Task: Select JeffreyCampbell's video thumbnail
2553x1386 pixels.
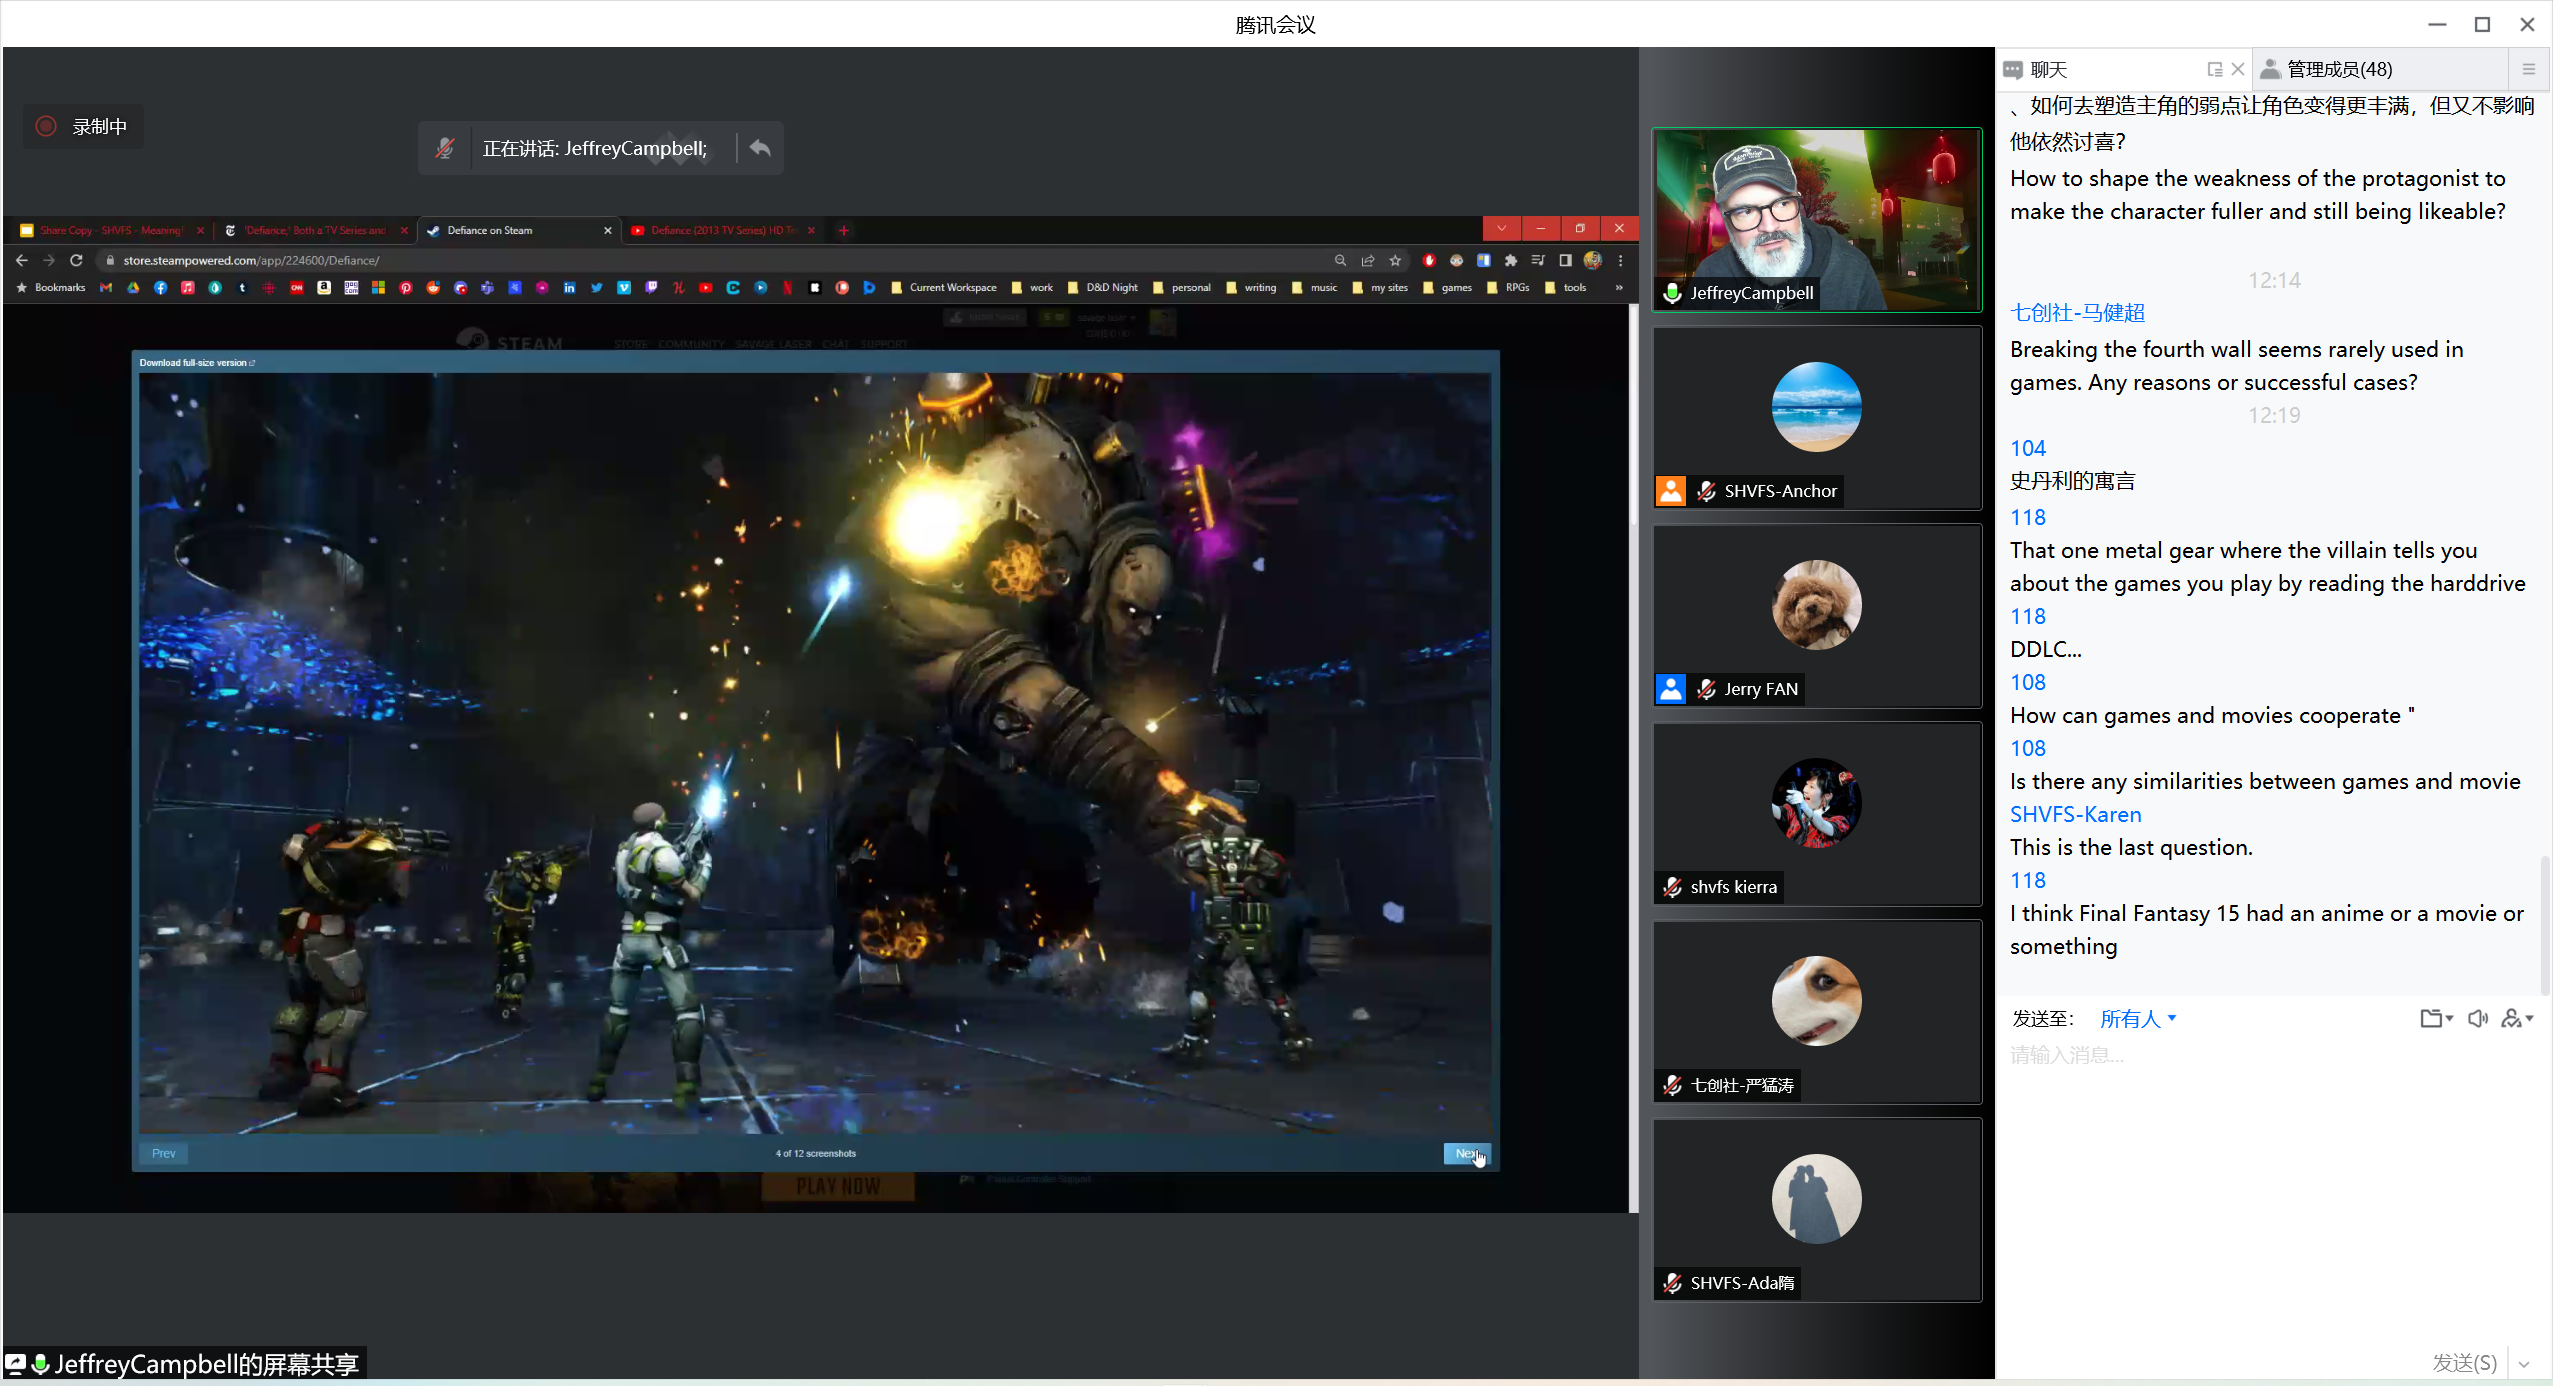Action: (1817, 220)
